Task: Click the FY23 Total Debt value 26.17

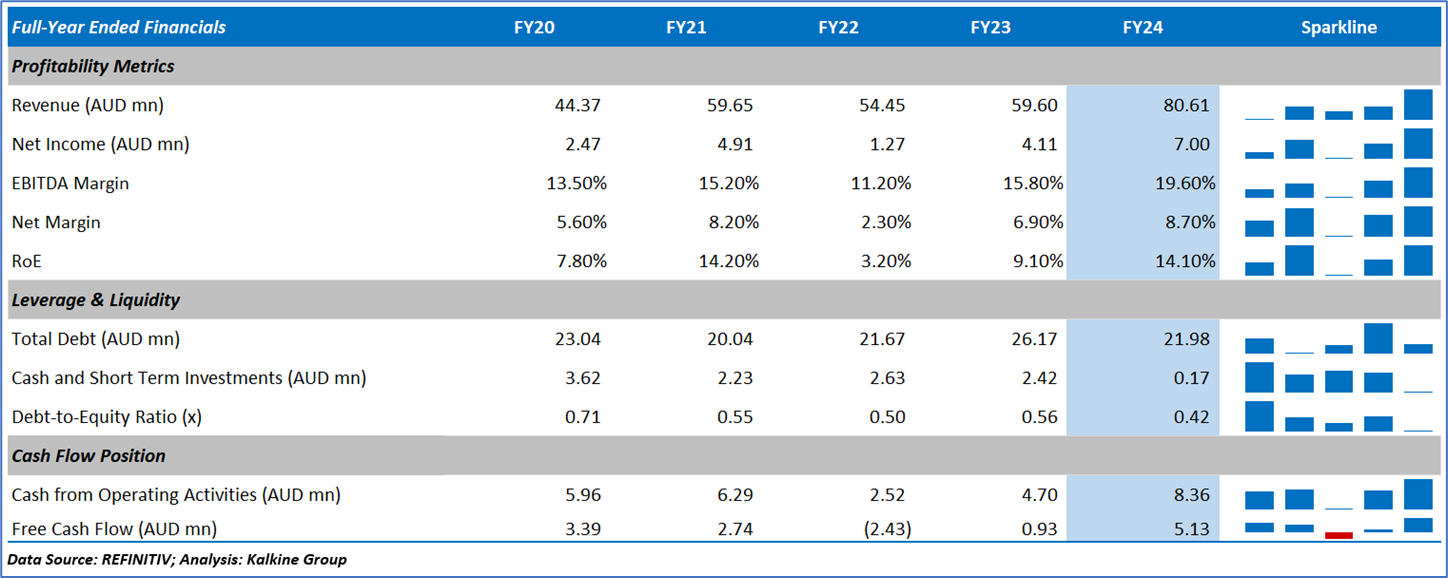Action: (x=1034, y=339)
